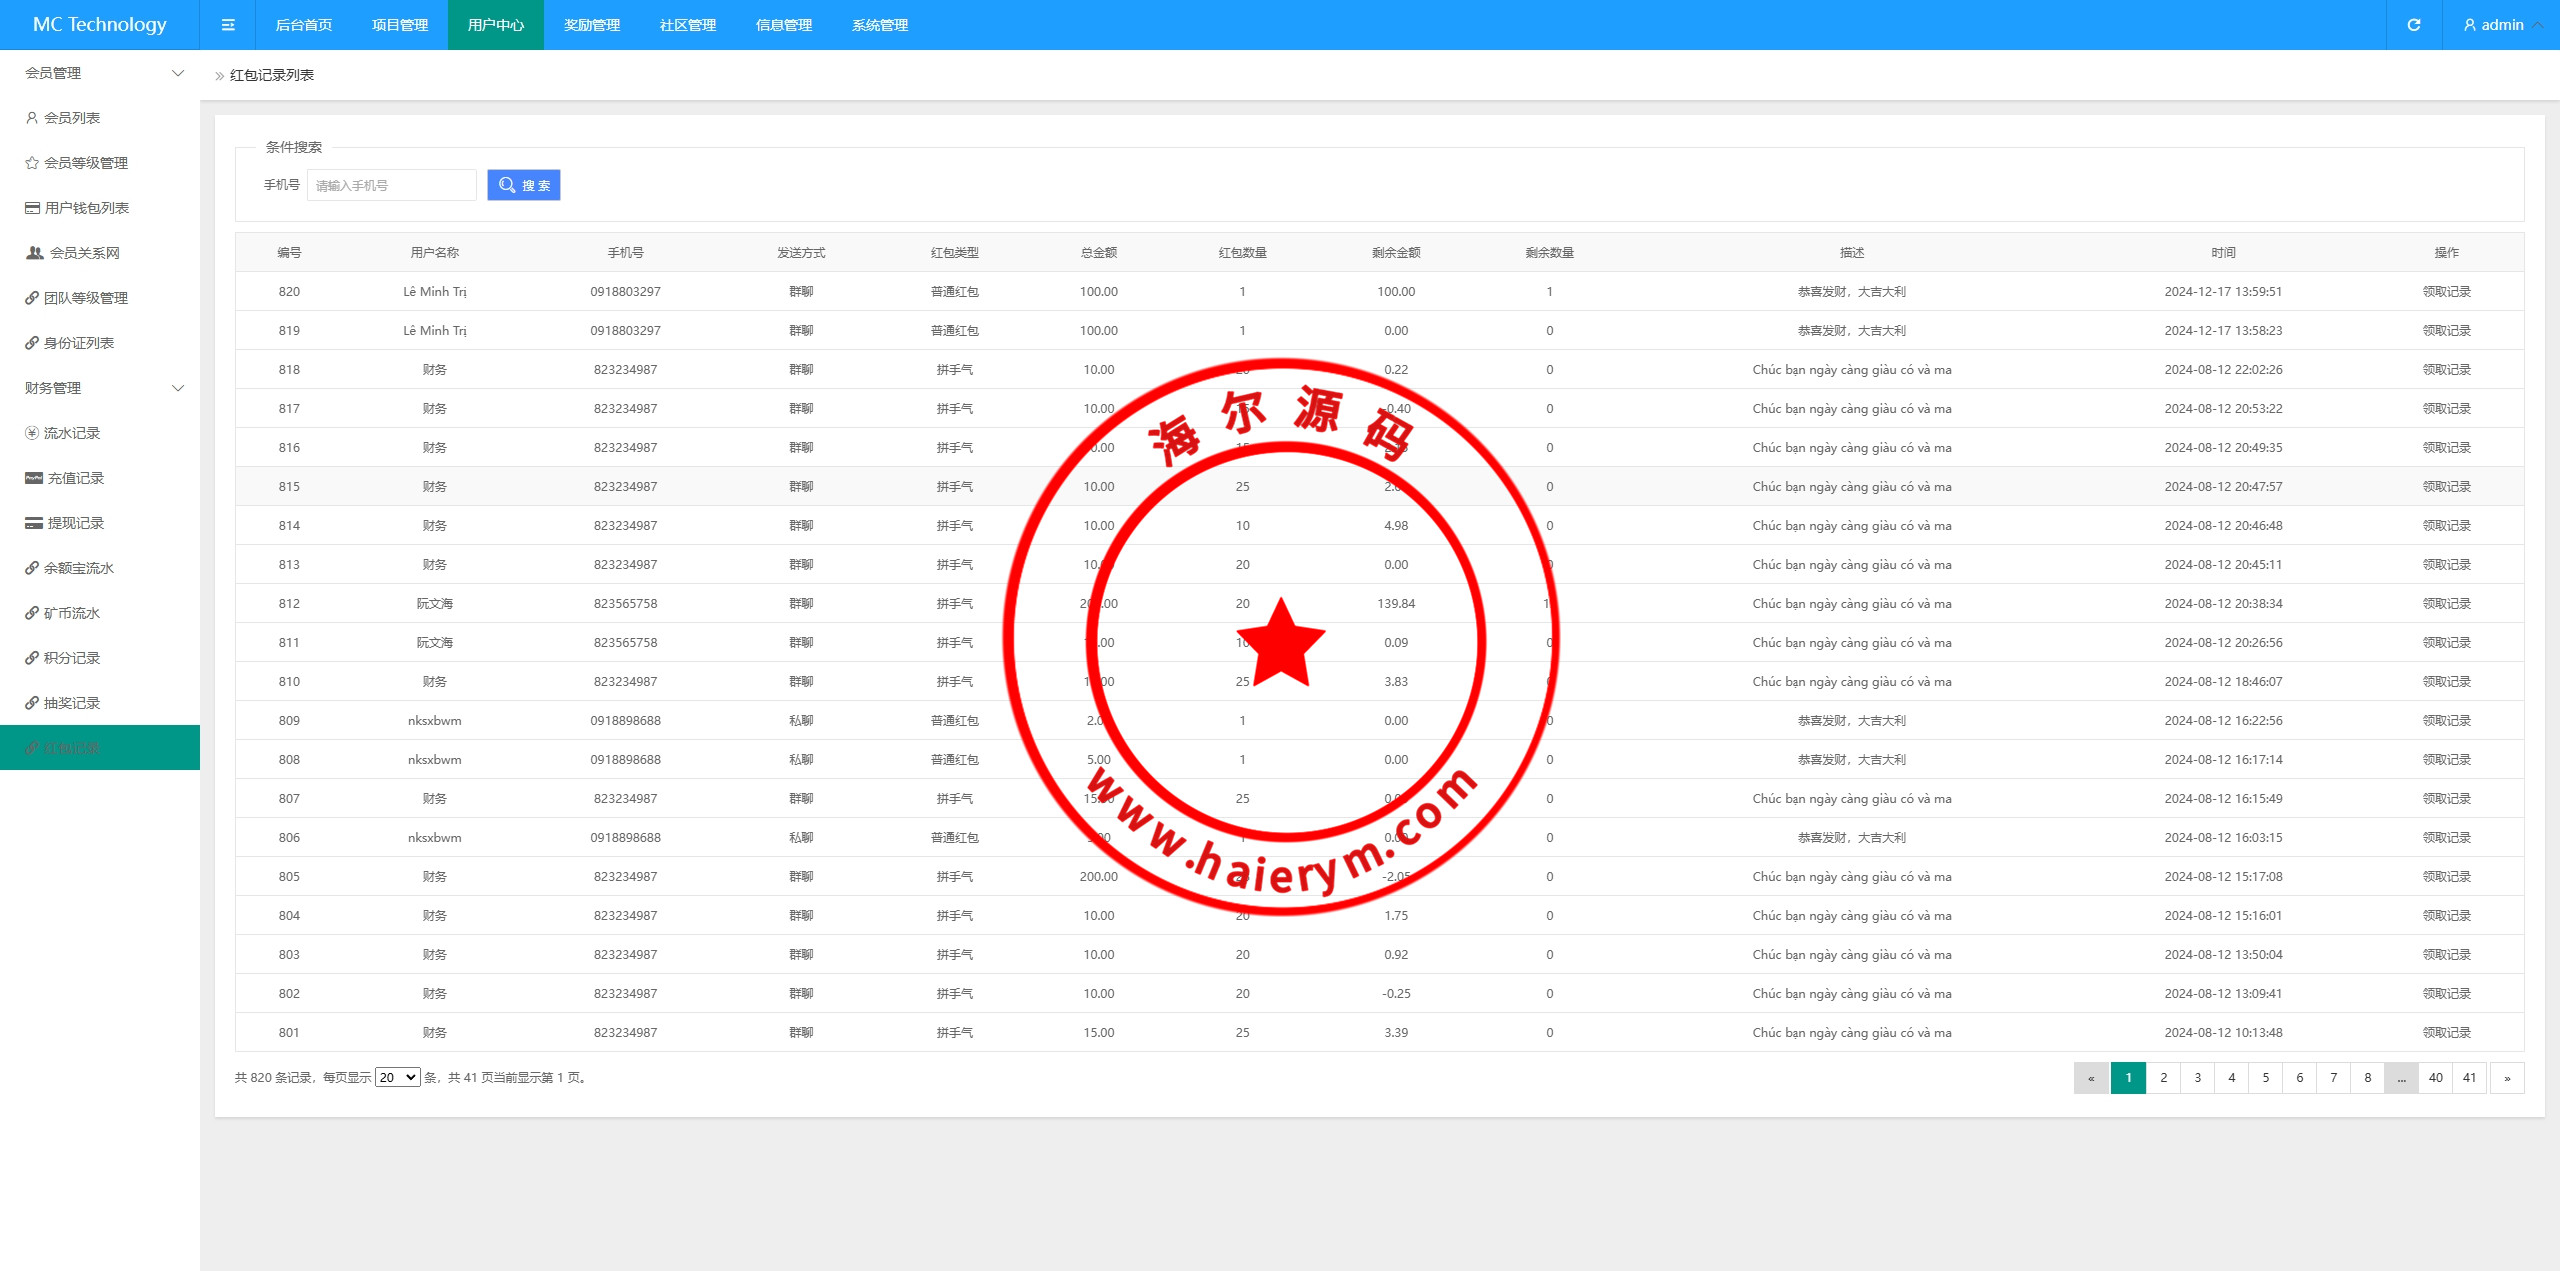Open 会员关系网 group icon item
Screen dimensions: 2560x1271
[x=84, y=253]
